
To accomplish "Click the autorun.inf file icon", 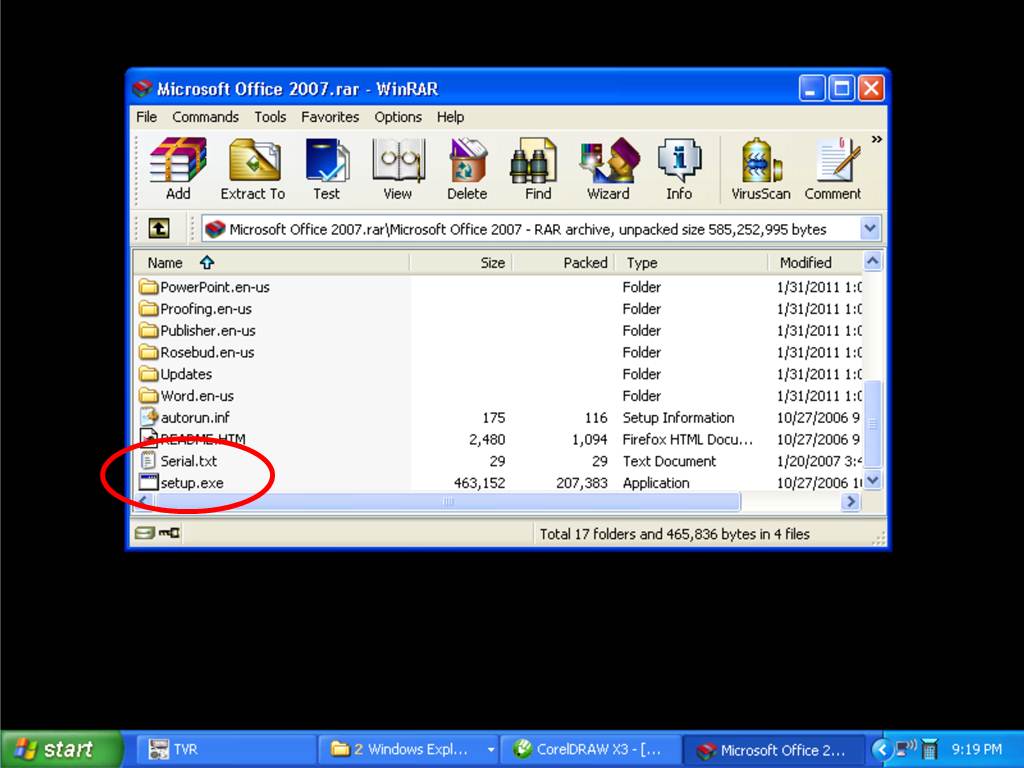I will 149,417.
